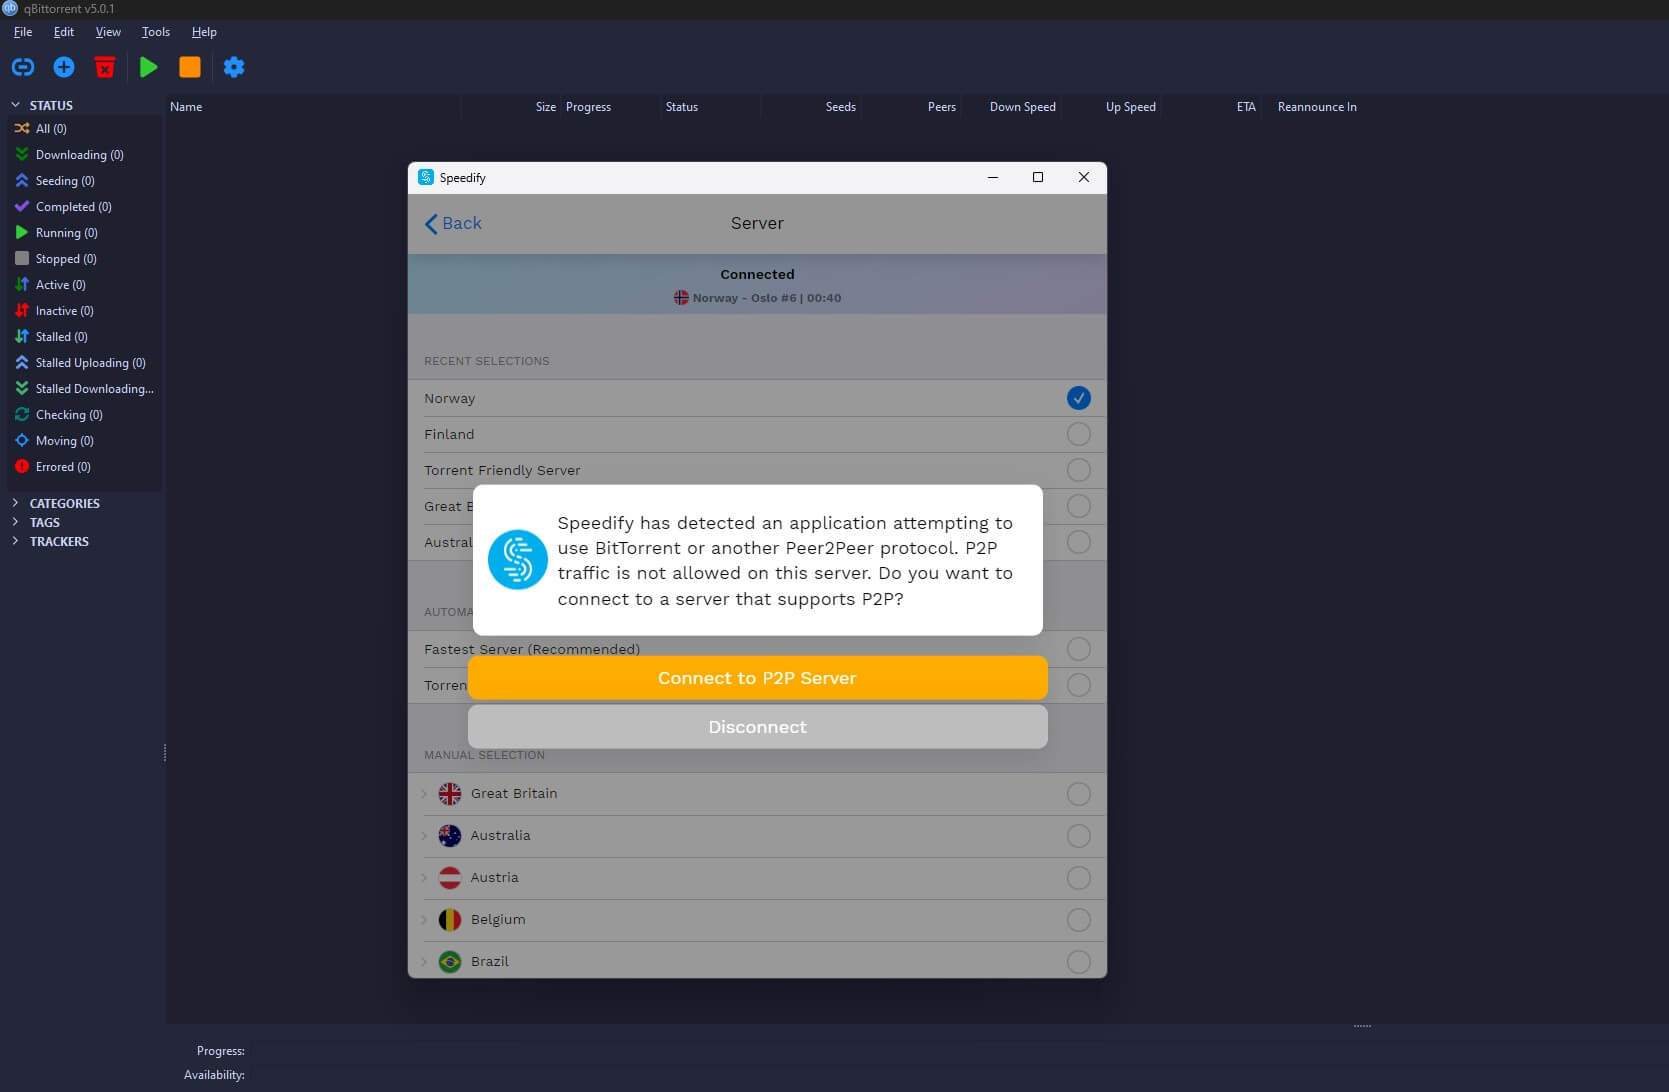The width and height of the screenshot is (1669, 1092).
Task: Expand Great Britain server list chevron
Action: pyautogui.click(x=424, y=794)
